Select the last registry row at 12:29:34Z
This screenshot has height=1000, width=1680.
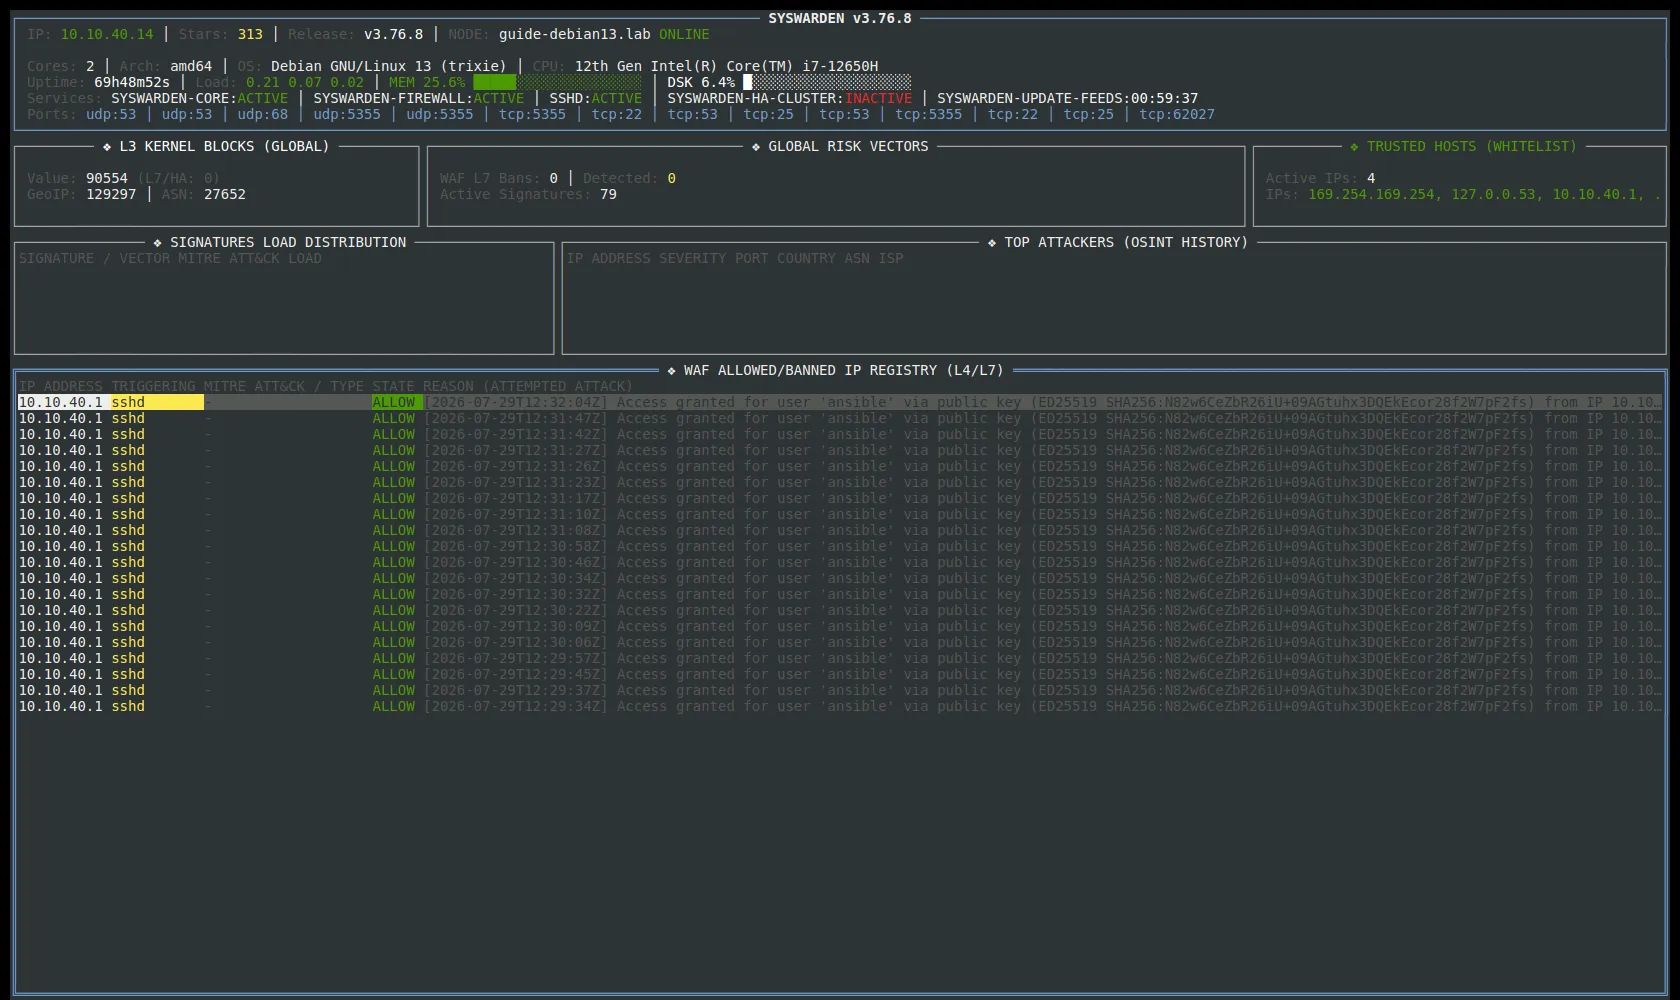[840, 706]
